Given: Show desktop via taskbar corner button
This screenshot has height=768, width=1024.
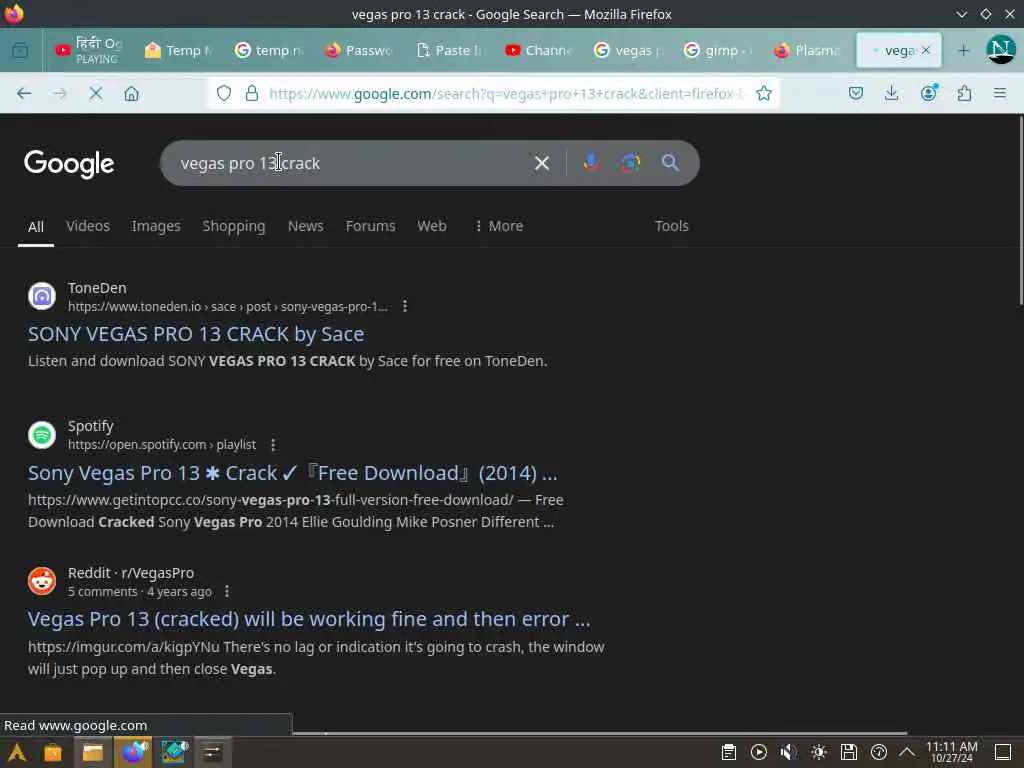Looking at the screenshot, I should pyautogui.click(x=1003, y=752).
